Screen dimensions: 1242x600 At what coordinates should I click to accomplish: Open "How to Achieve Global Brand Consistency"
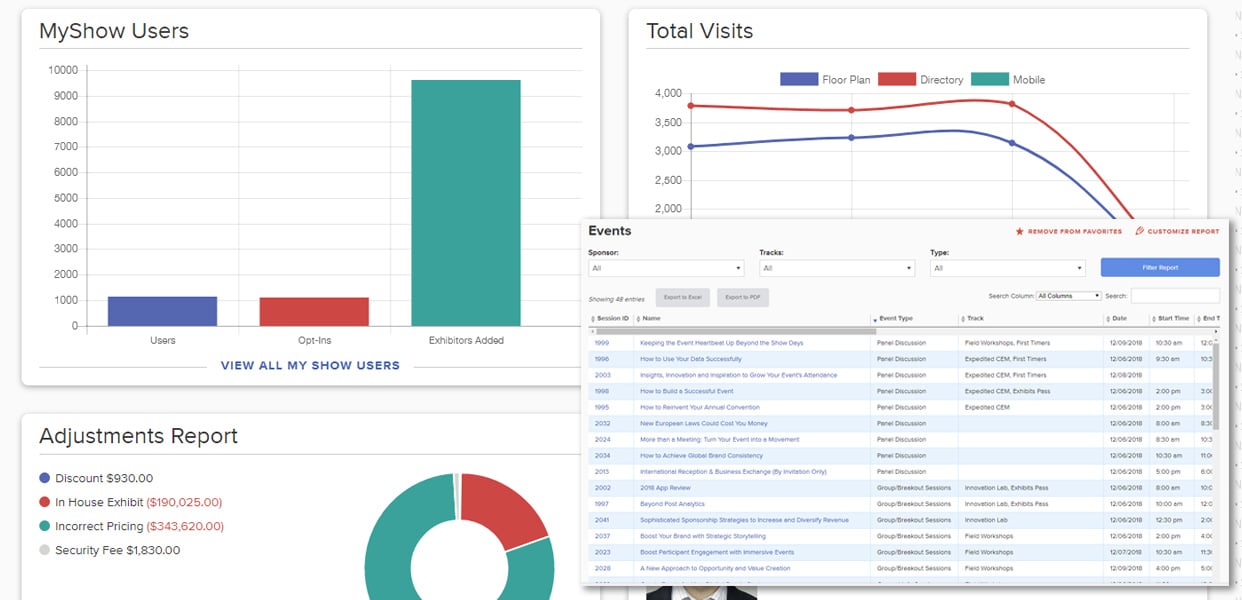pos(701,455)
